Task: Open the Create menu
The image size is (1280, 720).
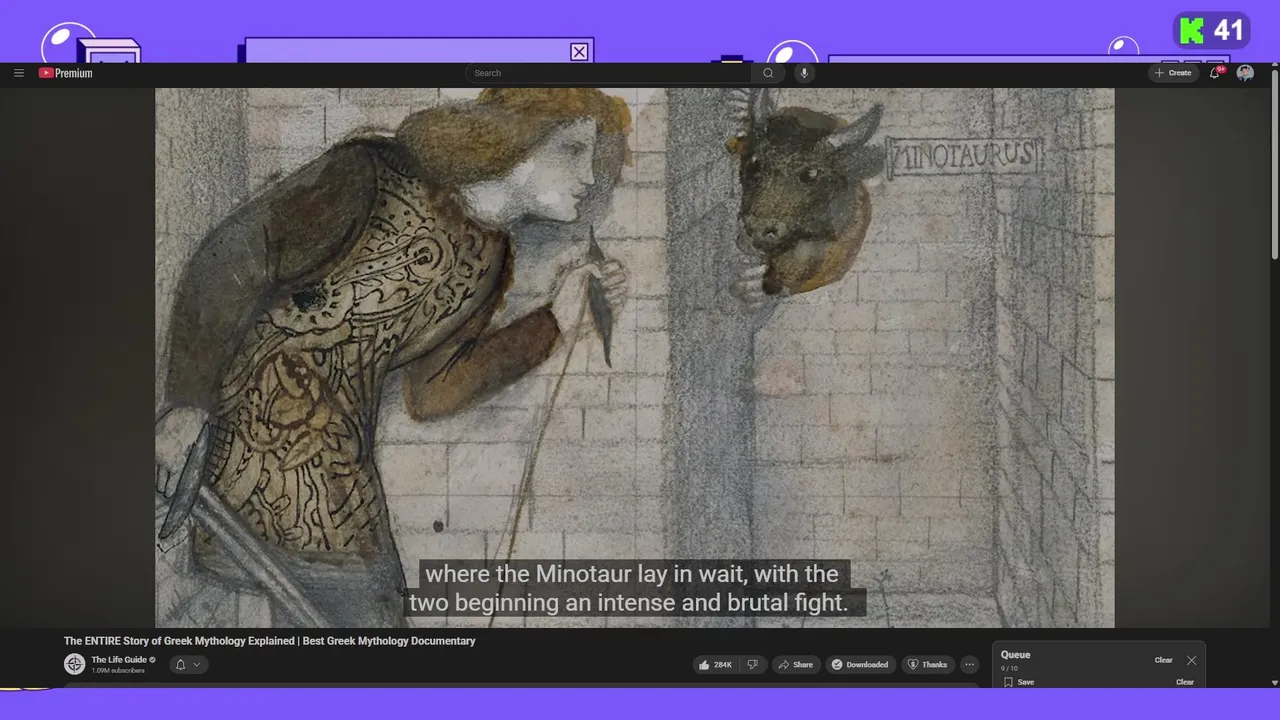Action: click(1173, 73)
